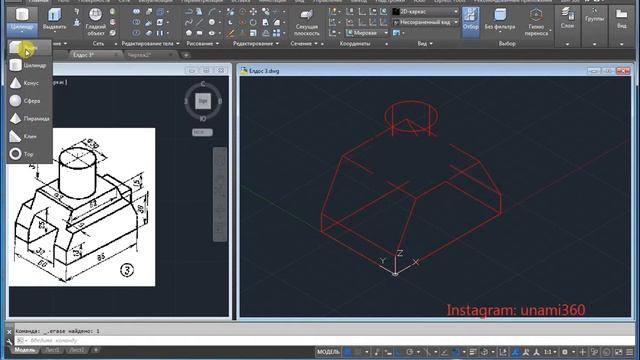Click the command line input field

pos(324,340)
